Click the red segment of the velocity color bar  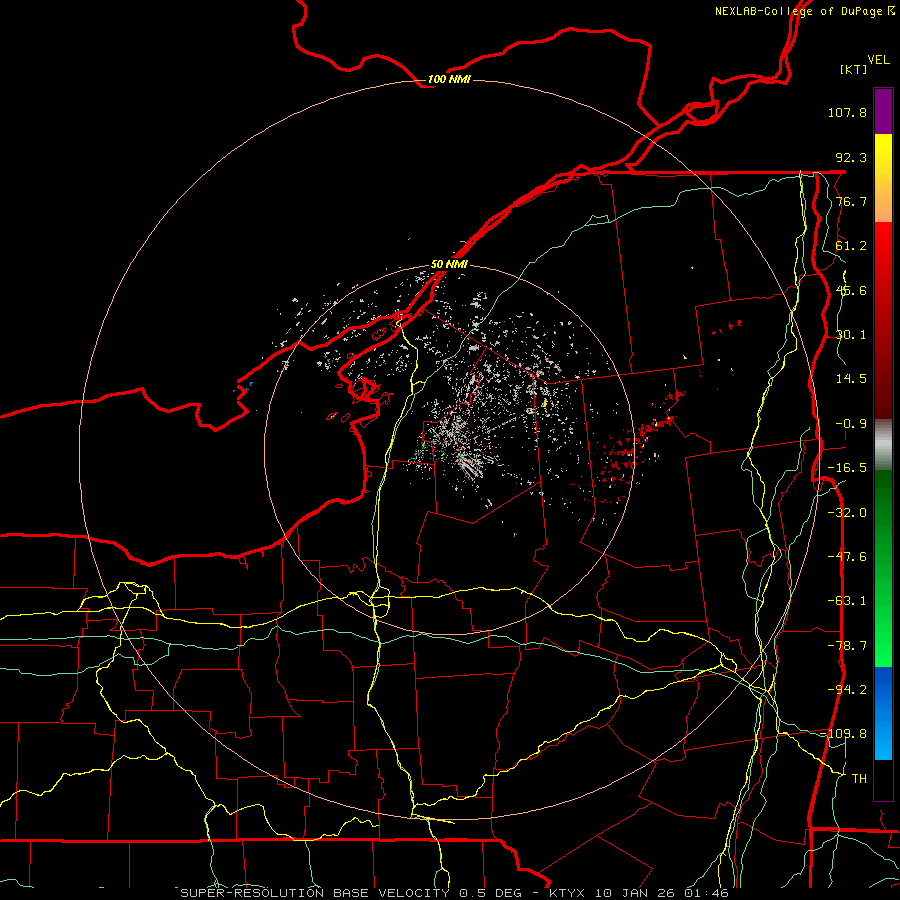883,320
